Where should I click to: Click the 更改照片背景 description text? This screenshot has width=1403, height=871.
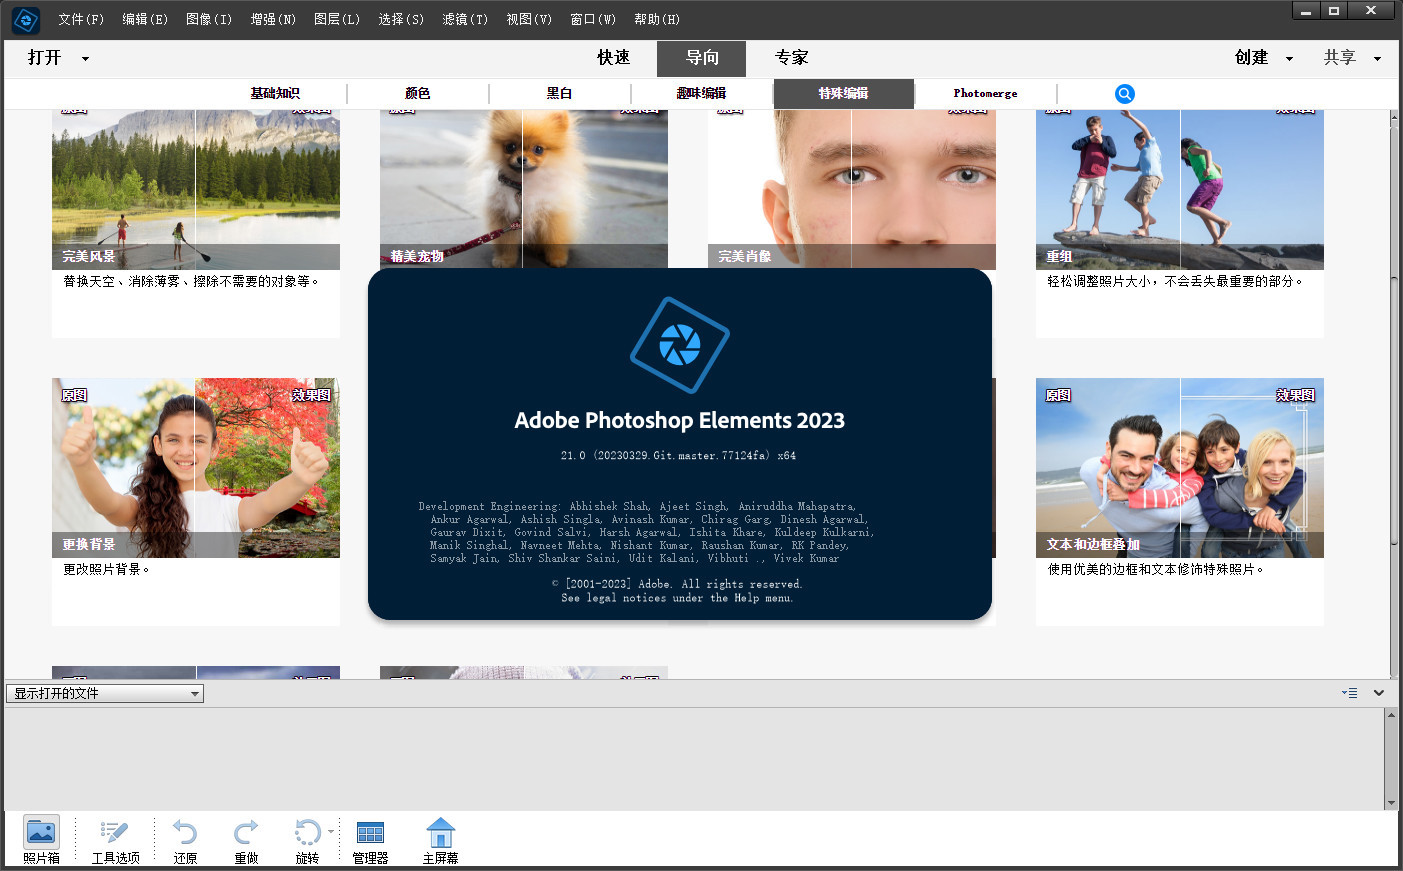click(106, 569)
